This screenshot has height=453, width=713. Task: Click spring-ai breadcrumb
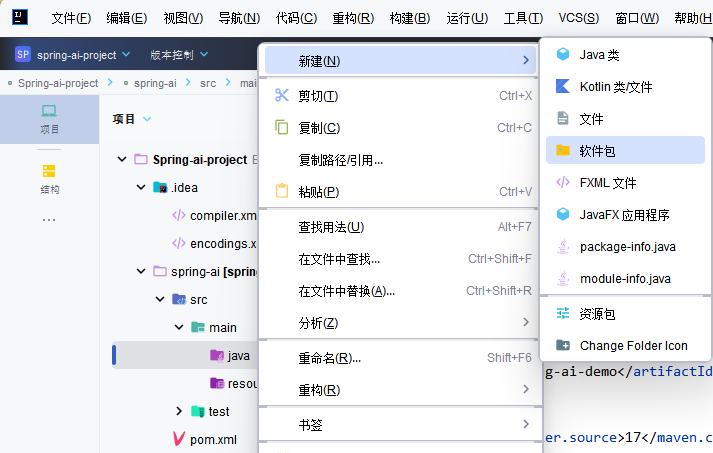click(x=155, y=83)
